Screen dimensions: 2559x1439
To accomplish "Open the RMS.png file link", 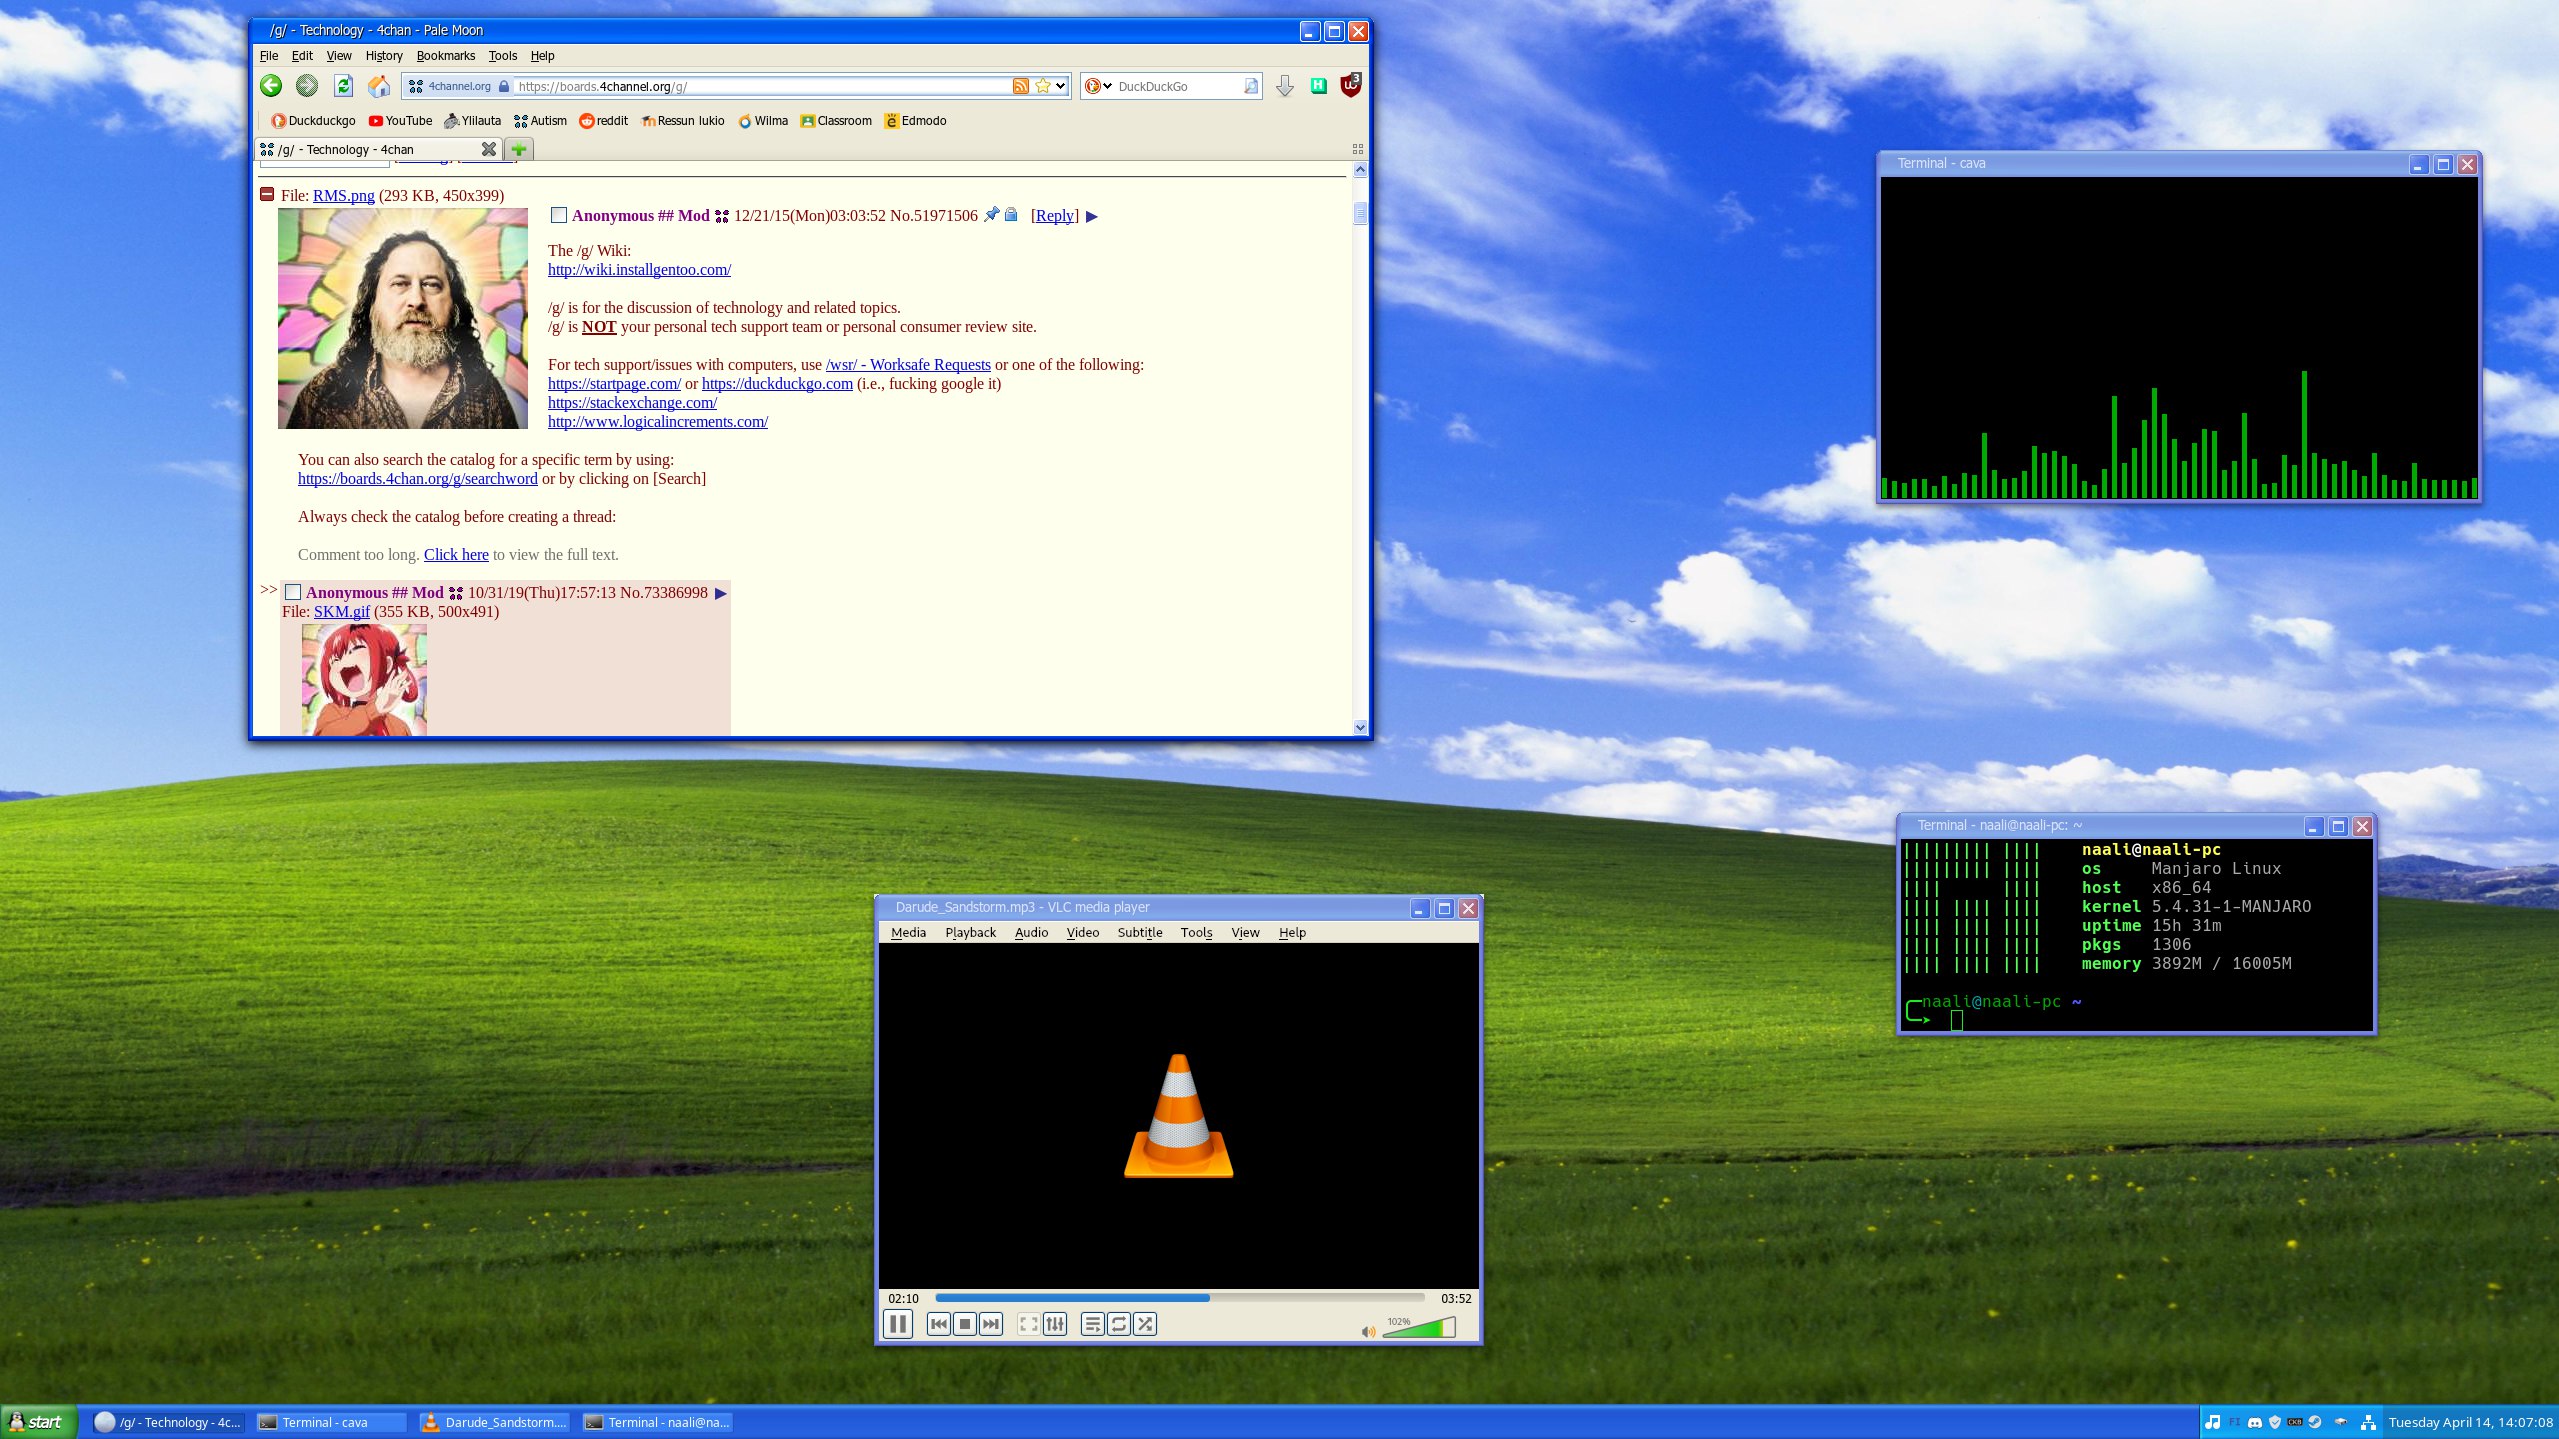I will pos(343,196).
